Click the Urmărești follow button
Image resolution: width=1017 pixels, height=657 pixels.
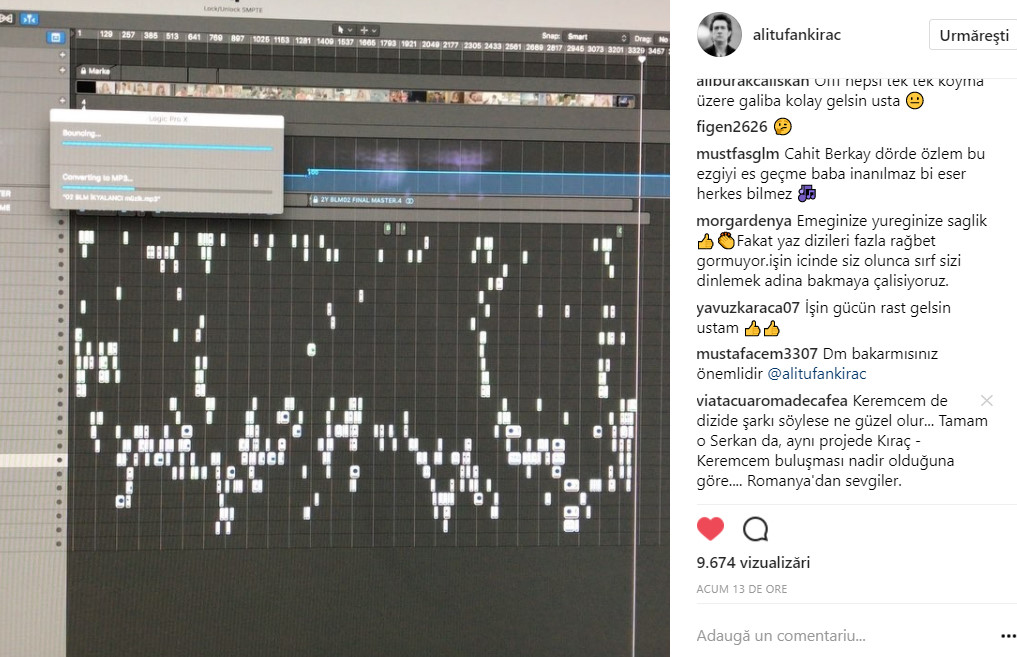973,35
